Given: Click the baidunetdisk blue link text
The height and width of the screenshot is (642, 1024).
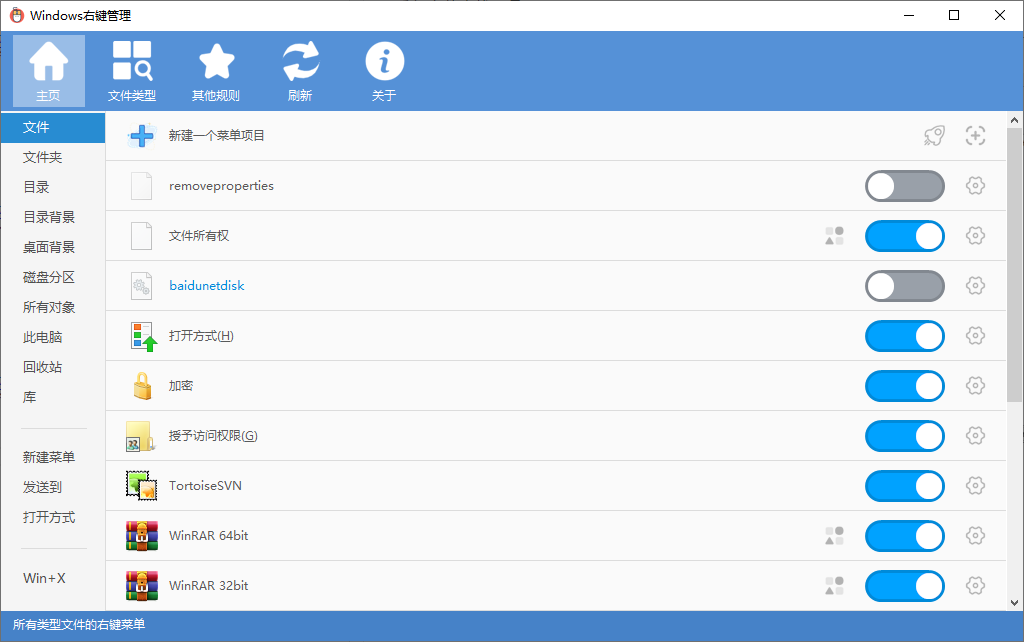Looking at the screenshot, I should click(x=206, y=286).
